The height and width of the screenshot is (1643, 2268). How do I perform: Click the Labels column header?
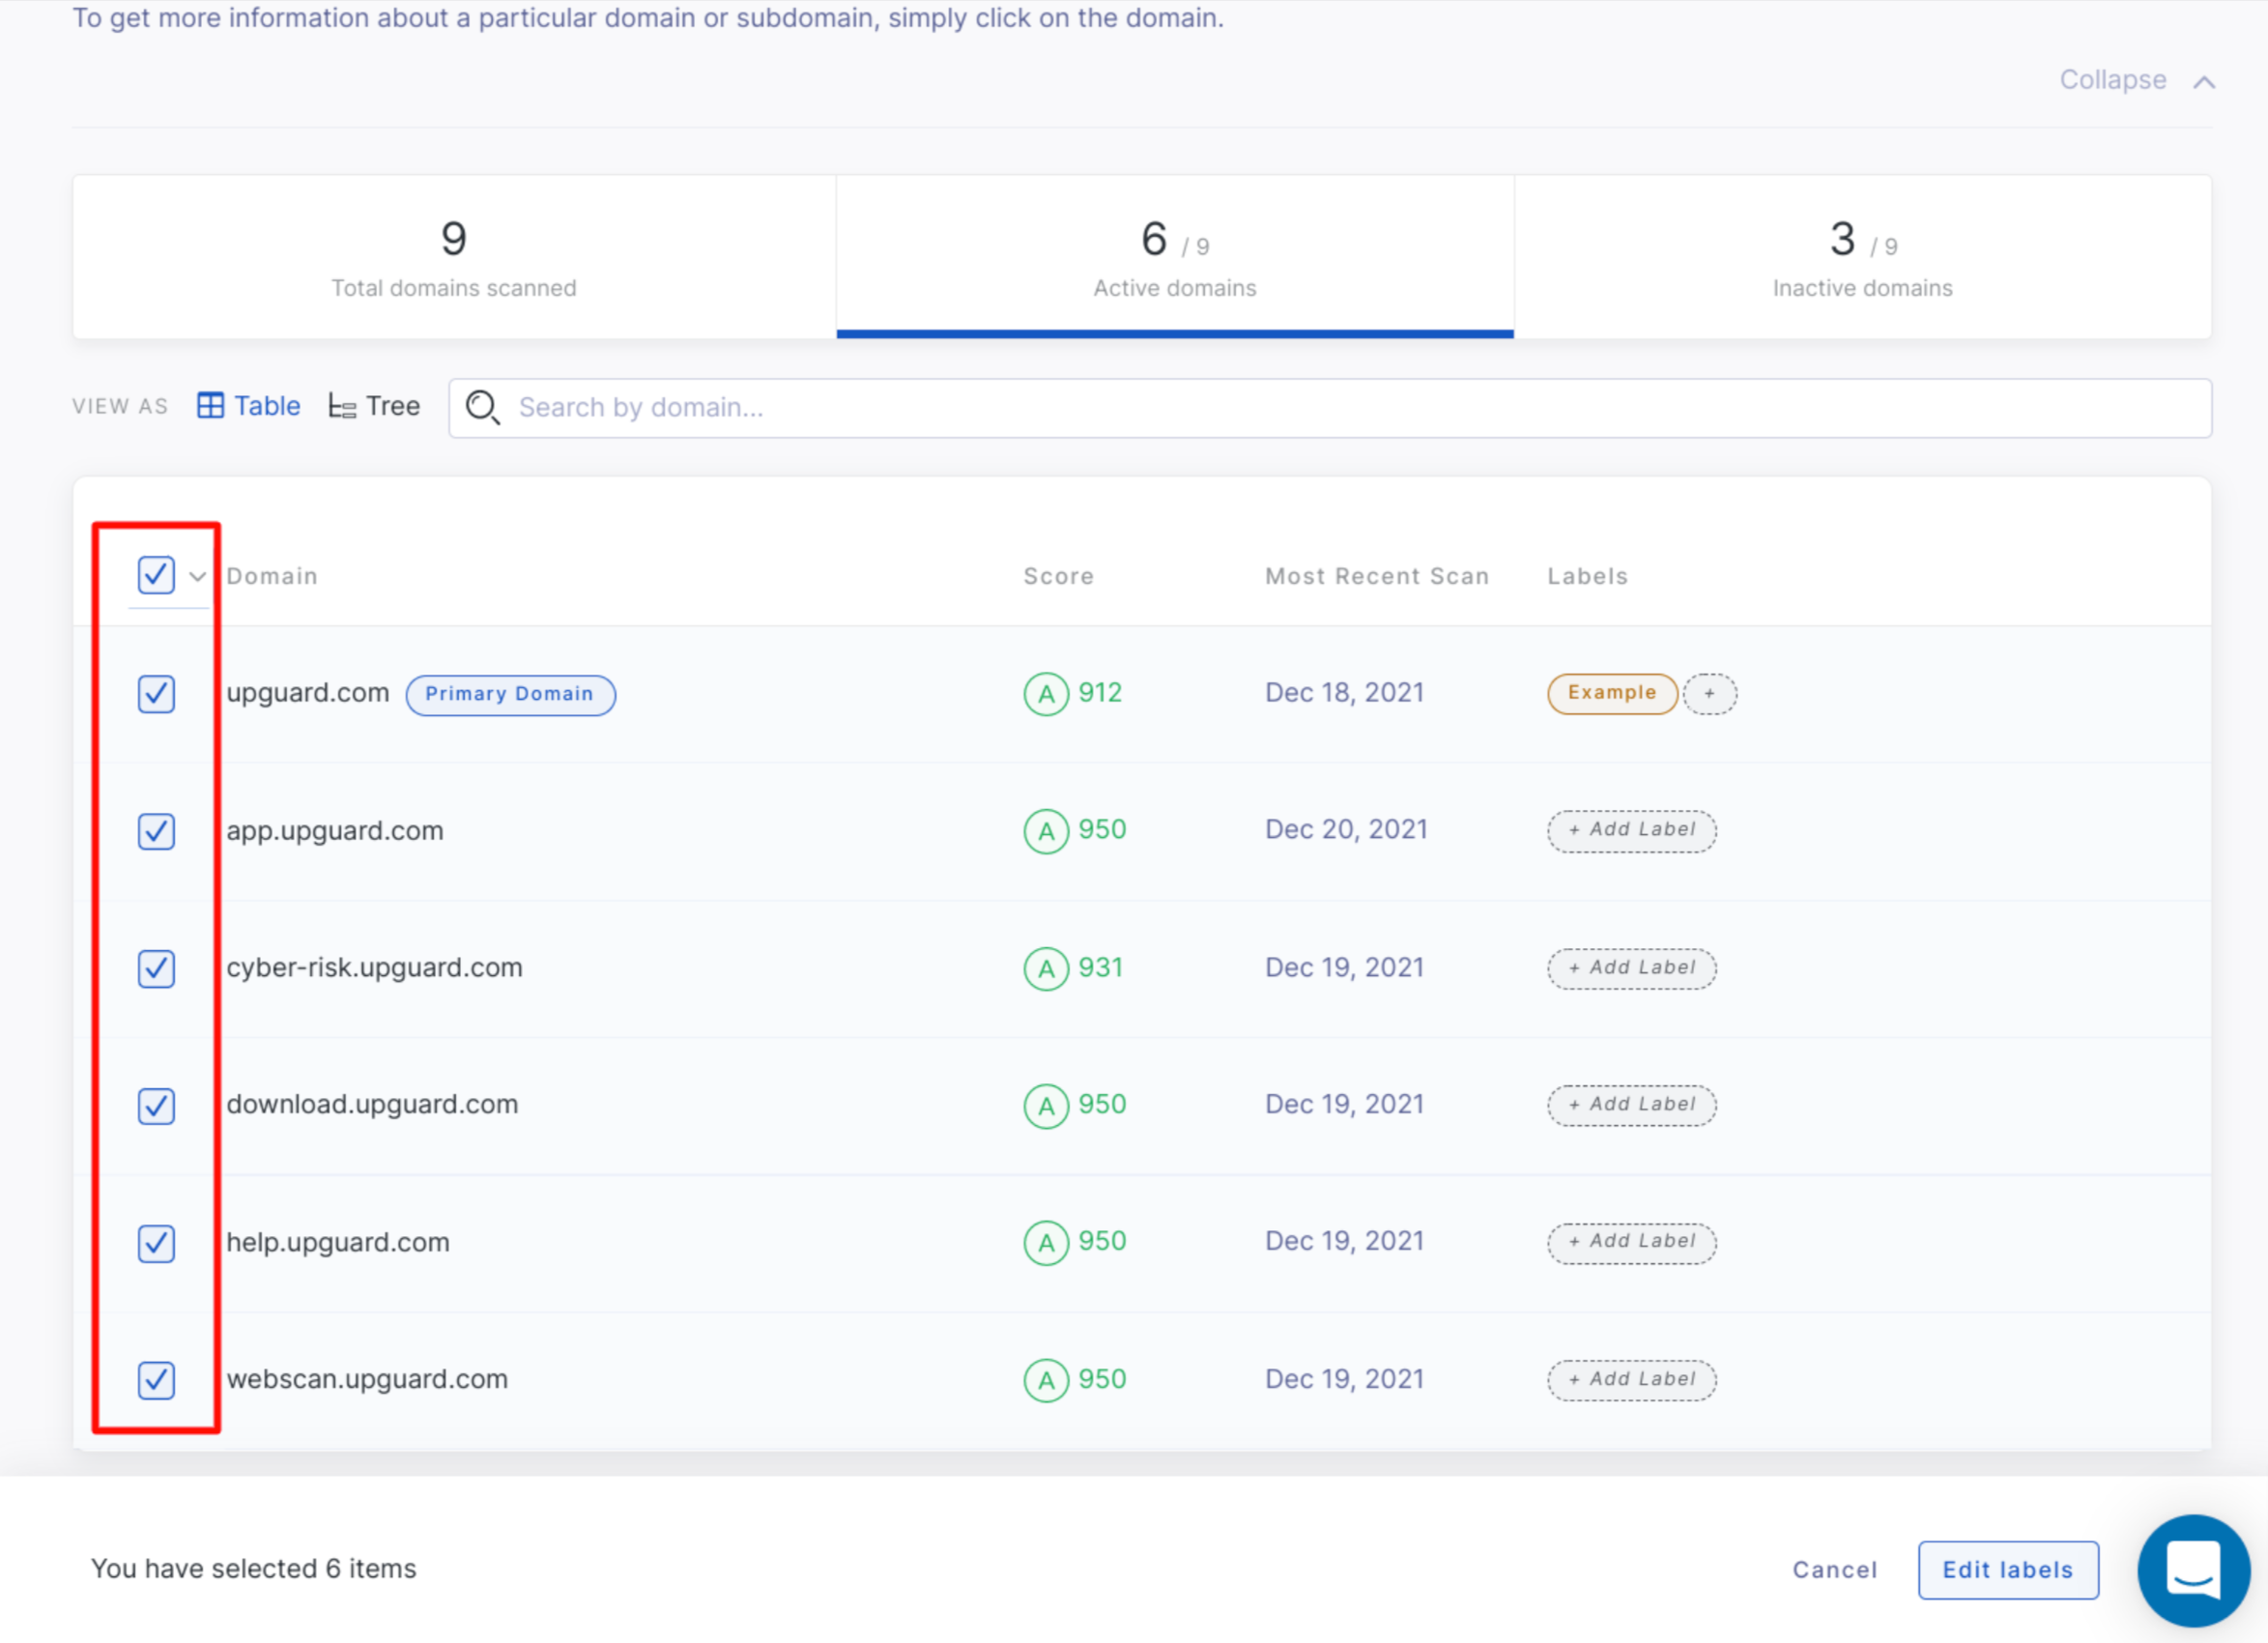point(1587,577)
